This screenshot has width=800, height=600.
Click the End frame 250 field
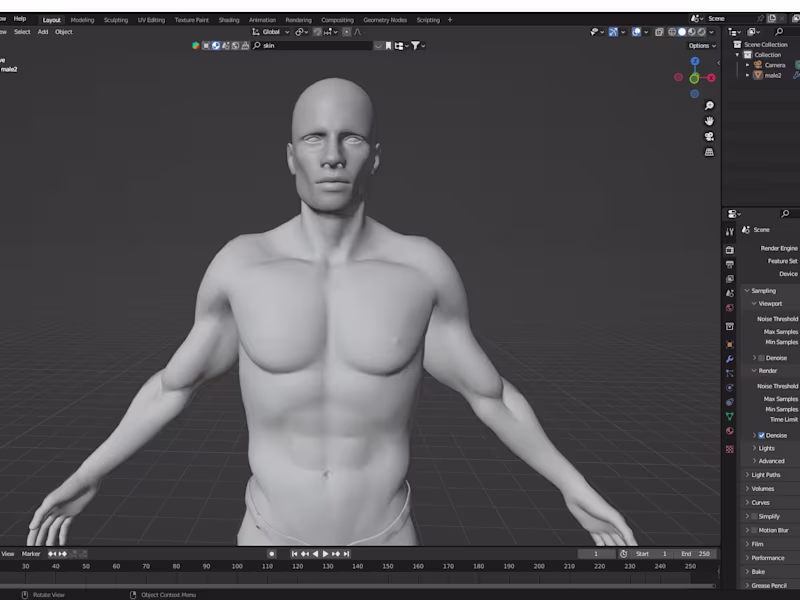point(696,554)
